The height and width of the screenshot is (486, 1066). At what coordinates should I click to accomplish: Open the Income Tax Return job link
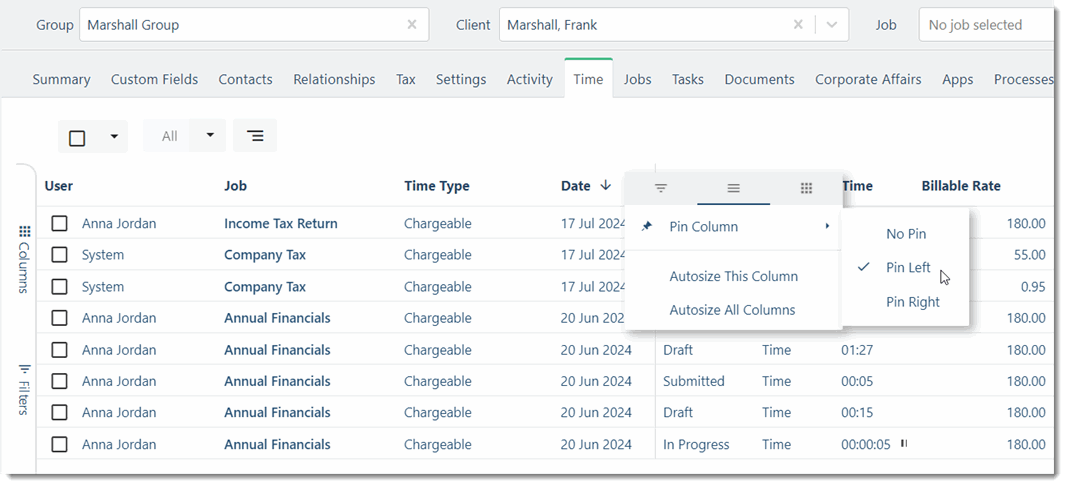(x=281, y=224)
